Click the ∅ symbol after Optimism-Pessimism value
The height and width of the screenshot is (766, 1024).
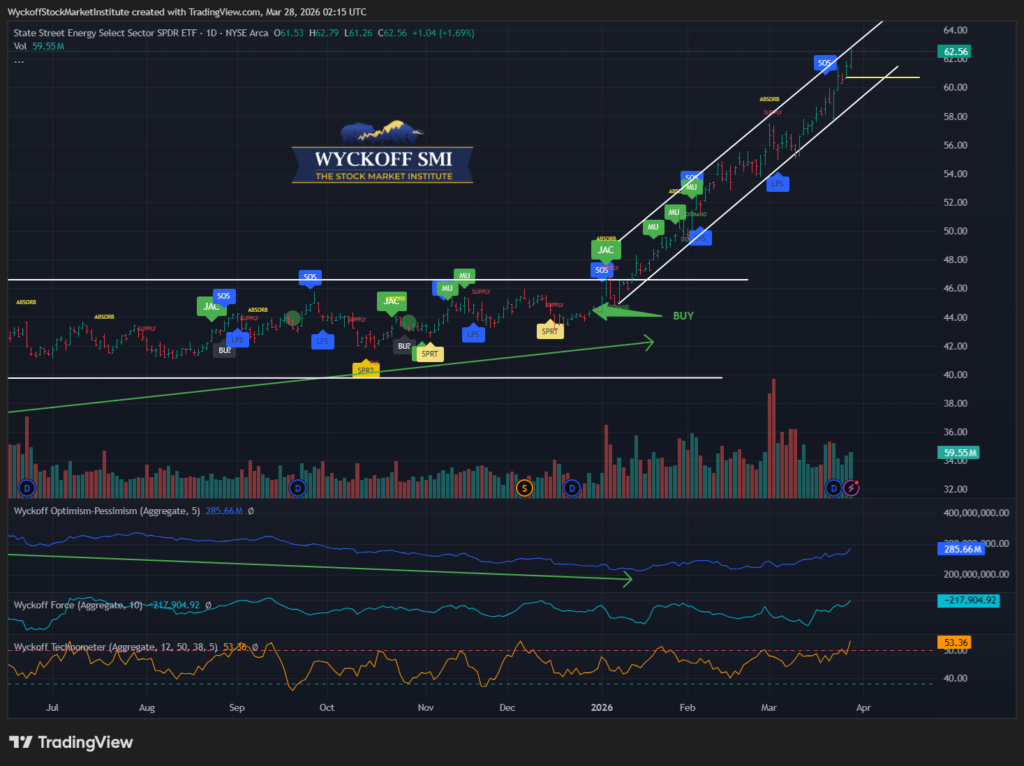(250, 511)
